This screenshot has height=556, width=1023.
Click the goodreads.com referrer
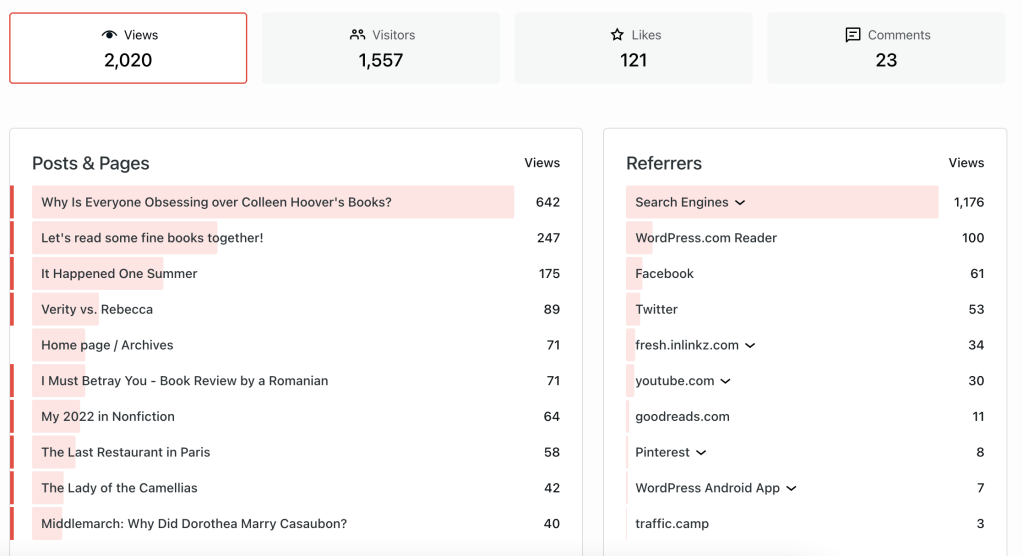[682, 417]
